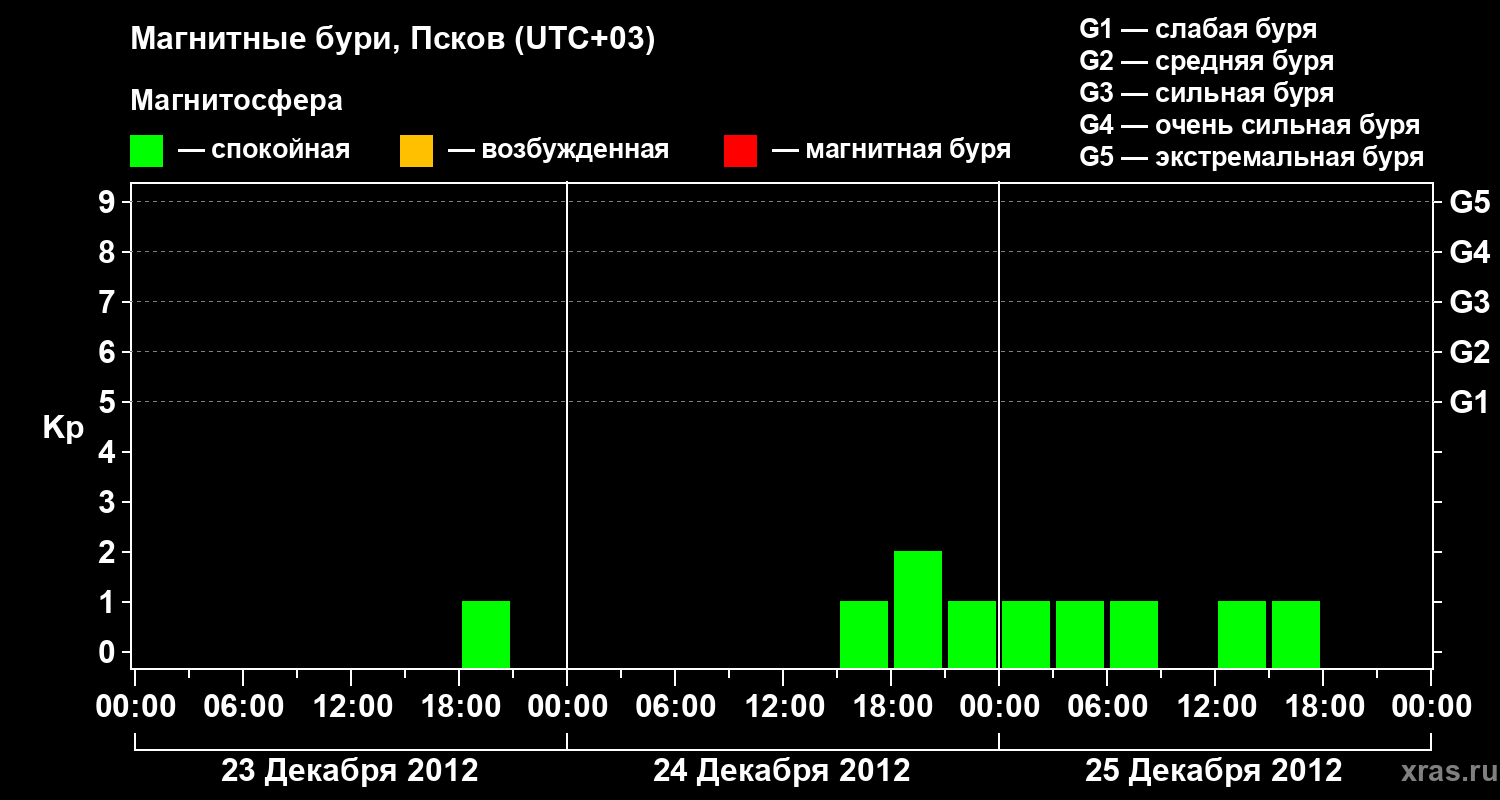Click the 24 December 15:00 green bar
The height and width of the screenshot is (800, 1500).
(864, 634)
